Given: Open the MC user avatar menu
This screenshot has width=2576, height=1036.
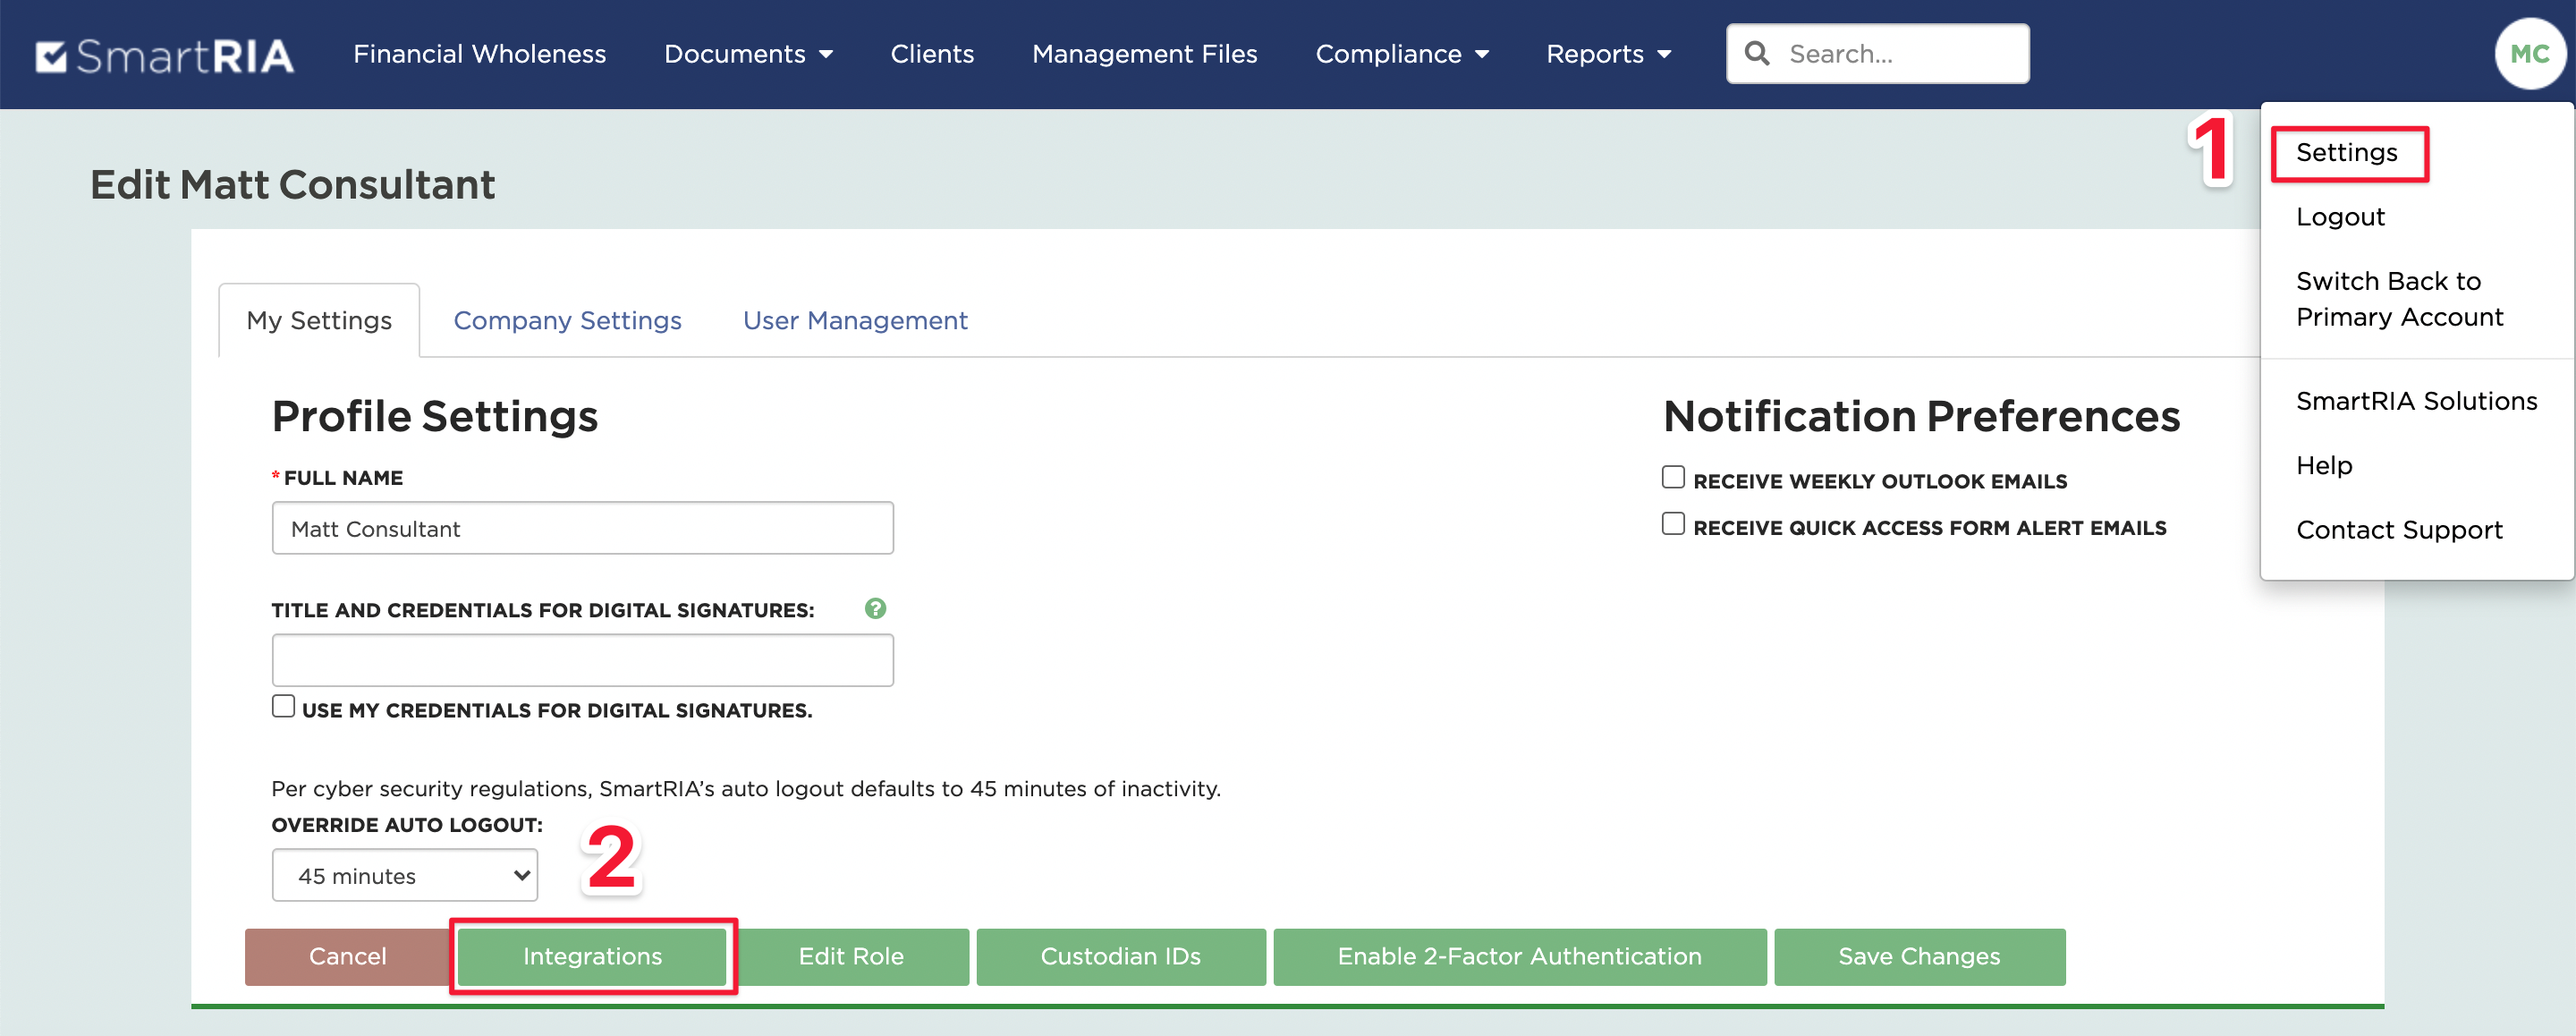Looking at the screenshot, I should pyautogui.click(x=2529, y=54).
